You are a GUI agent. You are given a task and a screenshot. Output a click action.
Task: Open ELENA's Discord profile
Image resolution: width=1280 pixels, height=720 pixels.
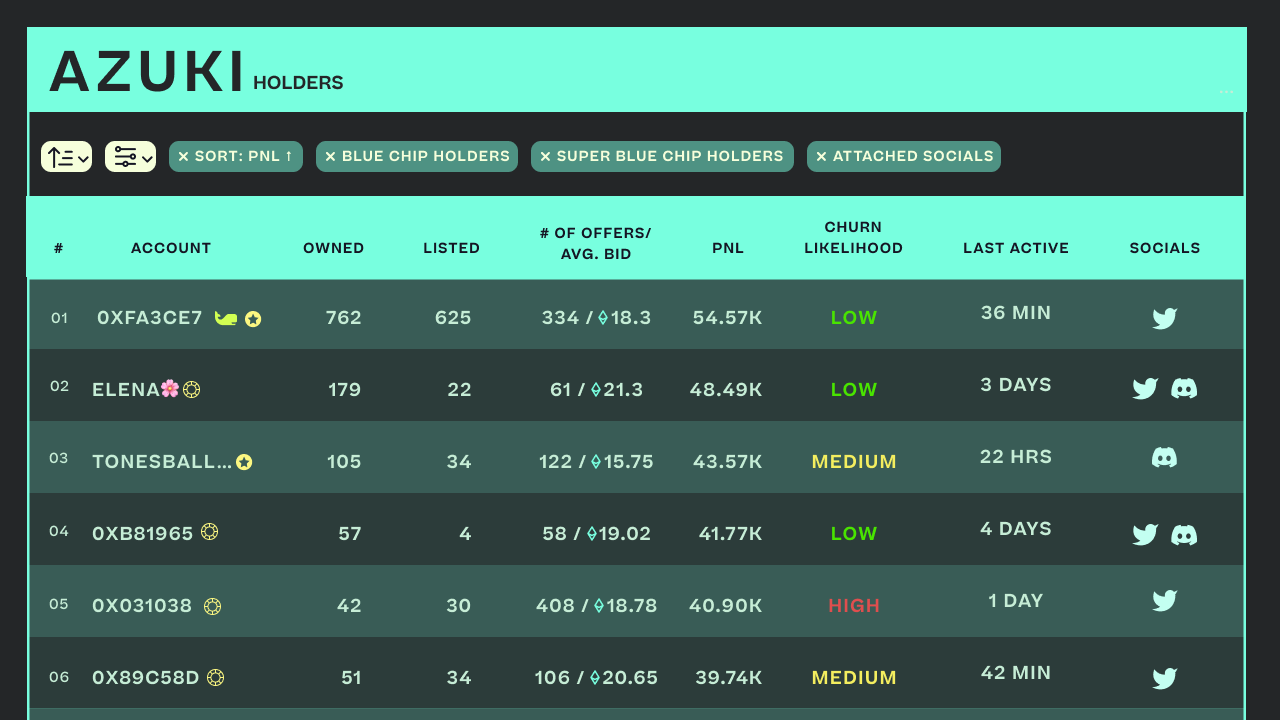click(1184, 388)
